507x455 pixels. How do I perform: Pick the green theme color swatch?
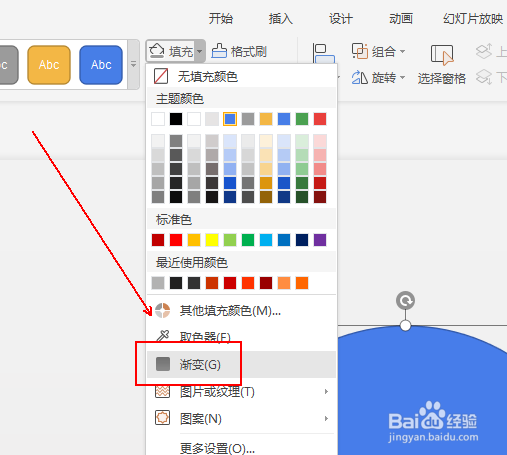[x=302, y=119]
